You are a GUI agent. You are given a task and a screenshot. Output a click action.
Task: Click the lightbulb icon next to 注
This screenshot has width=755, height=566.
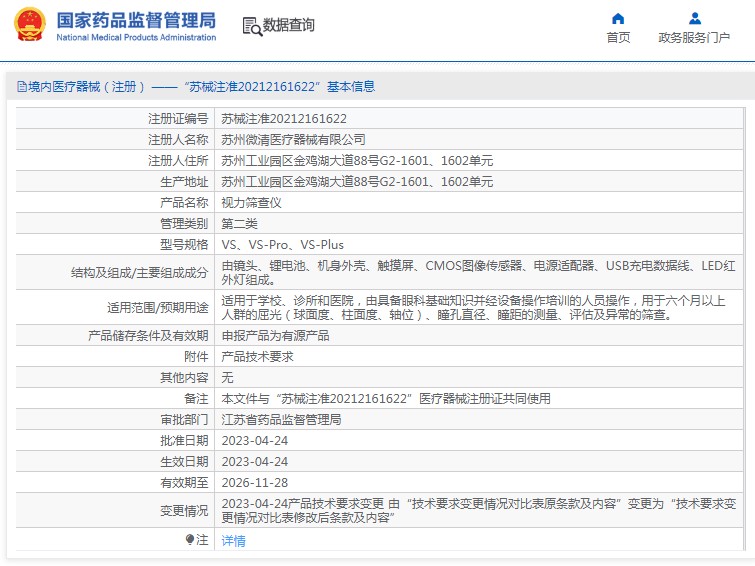[x=190, y=540]
